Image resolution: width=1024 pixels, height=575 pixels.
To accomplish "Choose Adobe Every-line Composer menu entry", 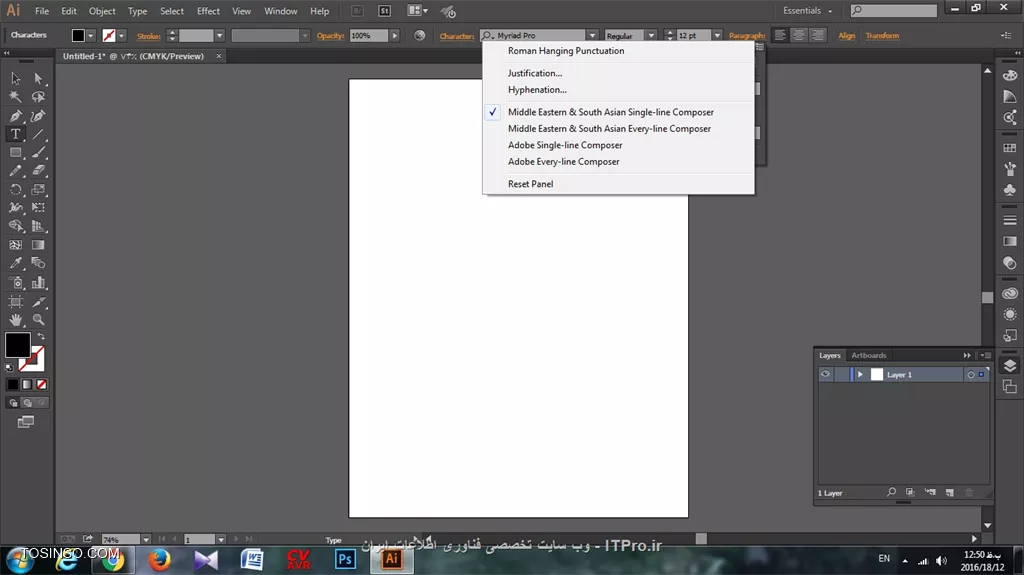I will point(564,161).
